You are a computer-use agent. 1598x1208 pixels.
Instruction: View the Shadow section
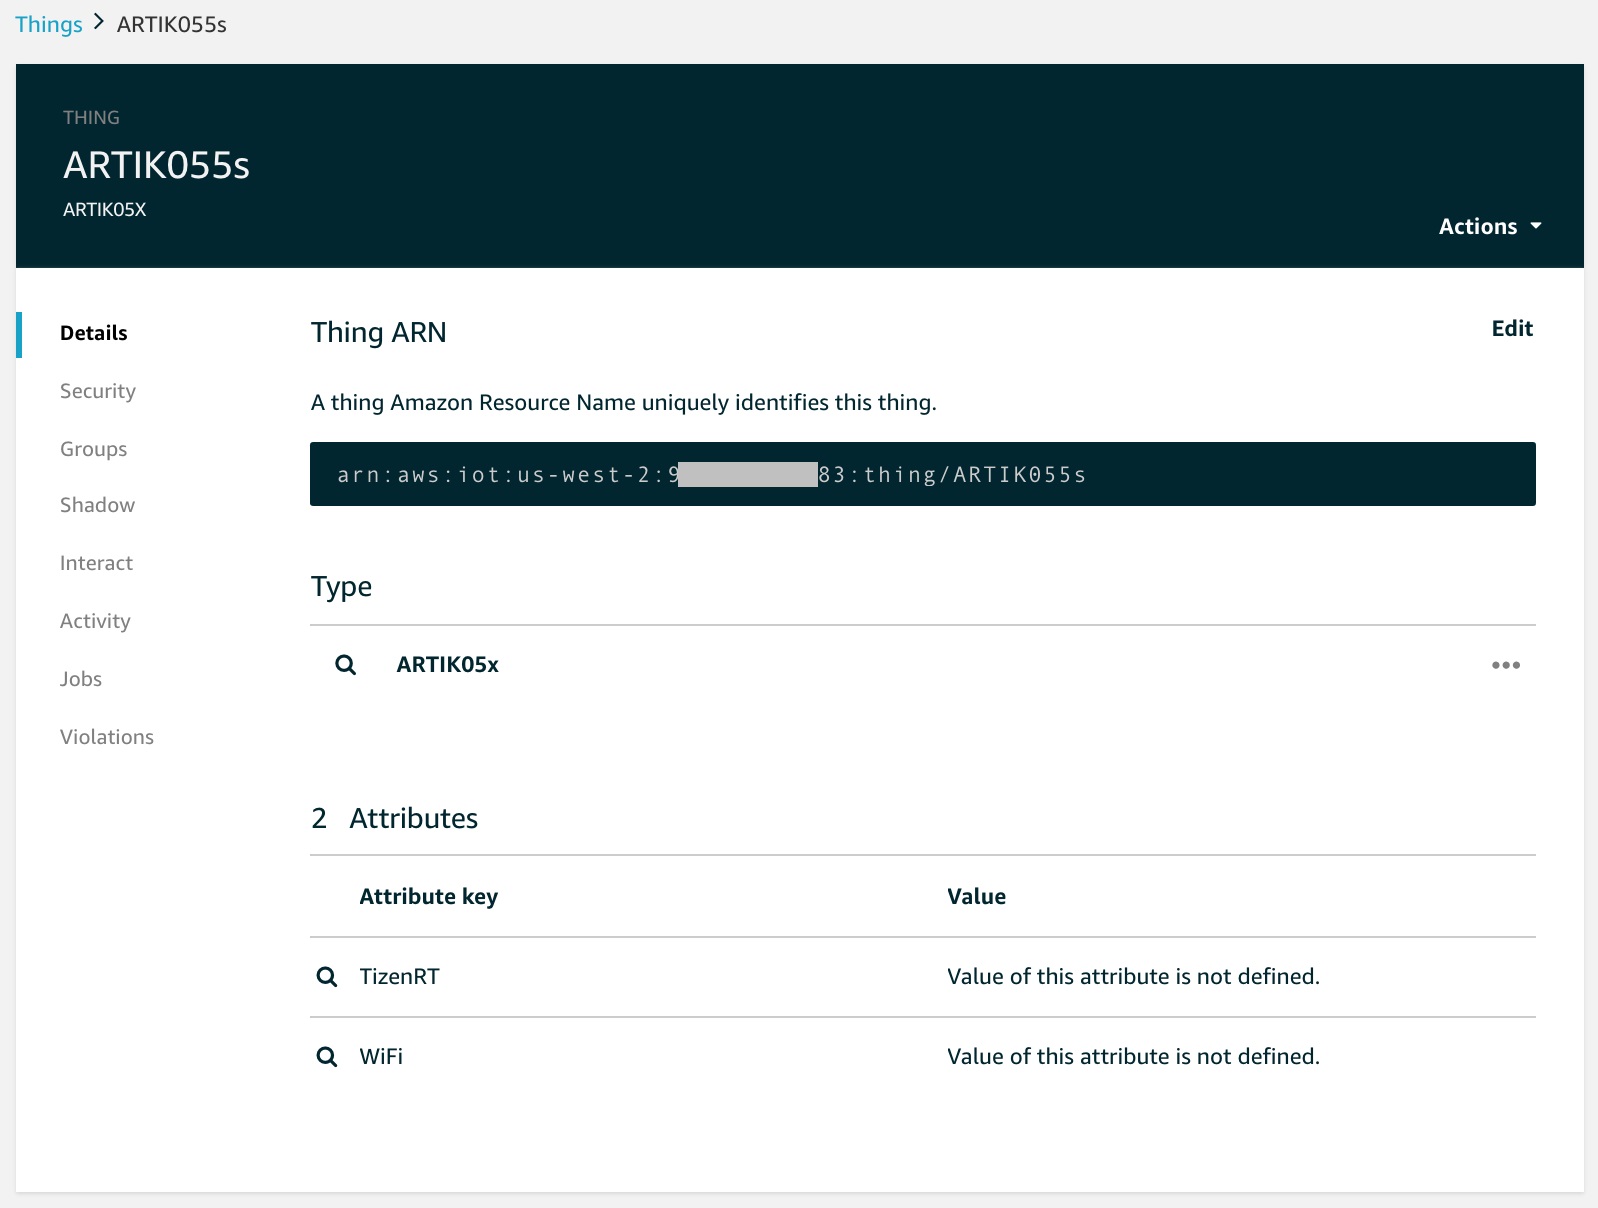pyautogui.click(x=97, y=505)
